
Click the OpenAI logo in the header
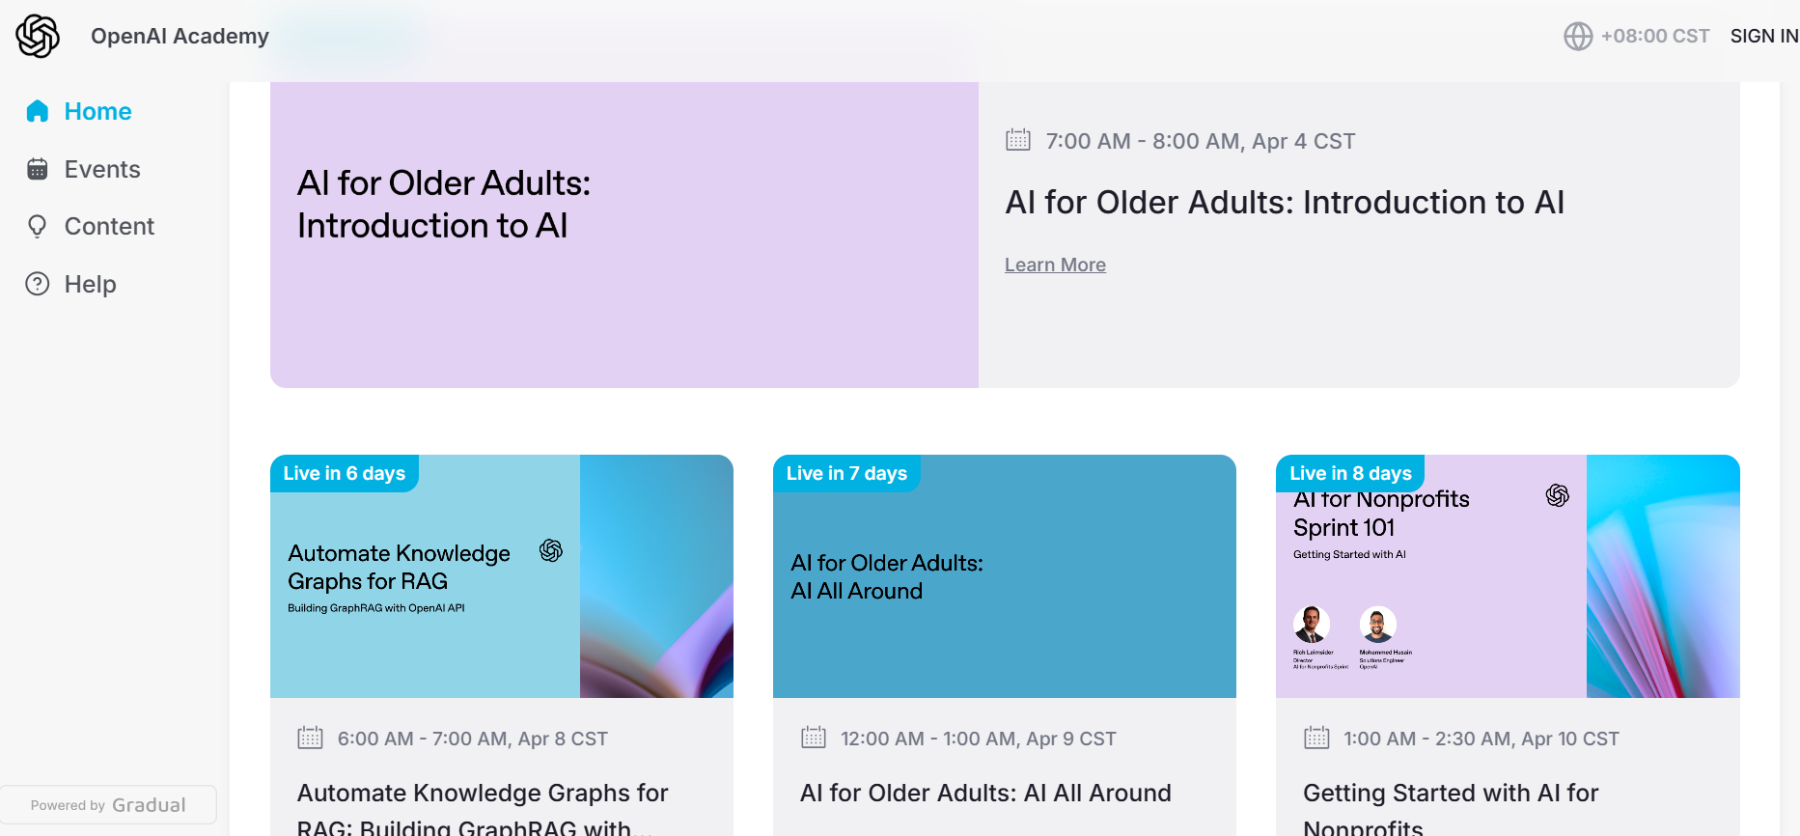tap(38, 36)
